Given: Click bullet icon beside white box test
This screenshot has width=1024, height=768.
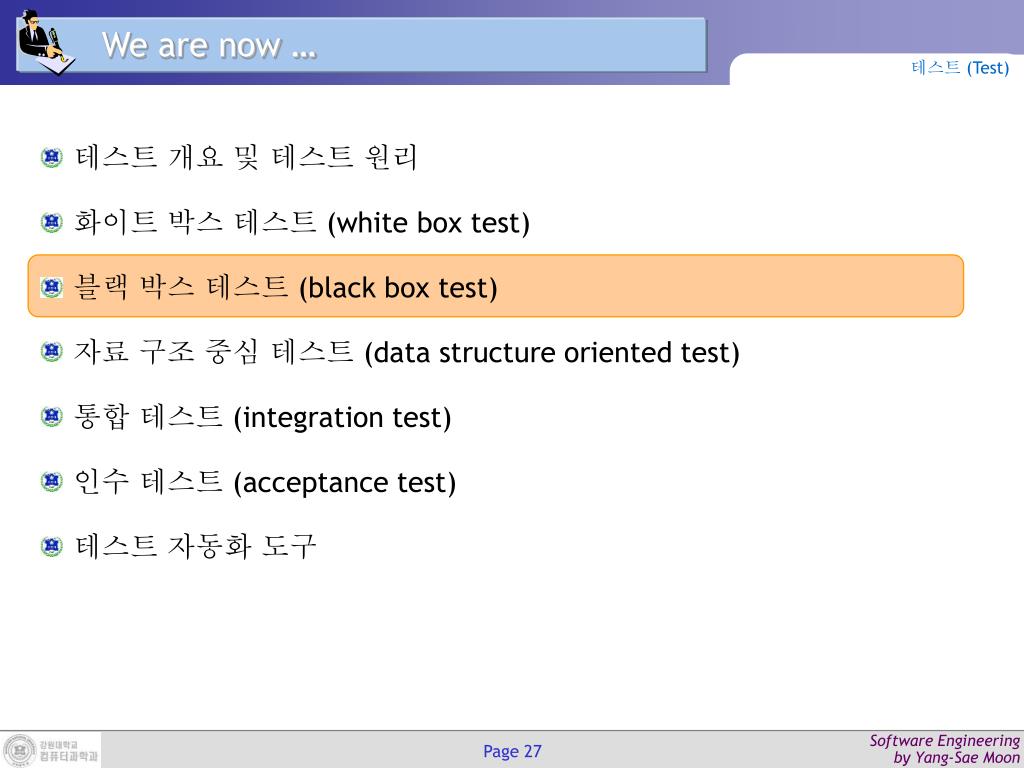Looking at the screenshot, I should click(52, 222).
